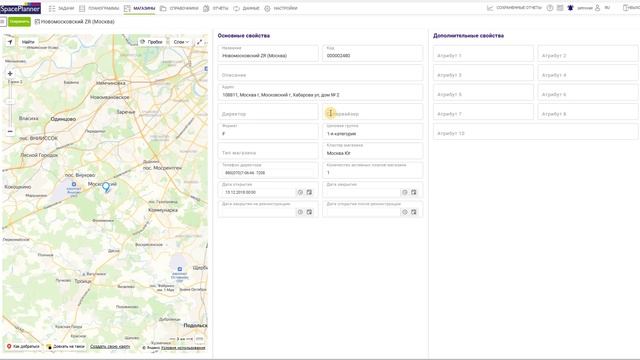640x360 pixels.
Task: Click the dark blue bug icon
Action: coord(570,8)
